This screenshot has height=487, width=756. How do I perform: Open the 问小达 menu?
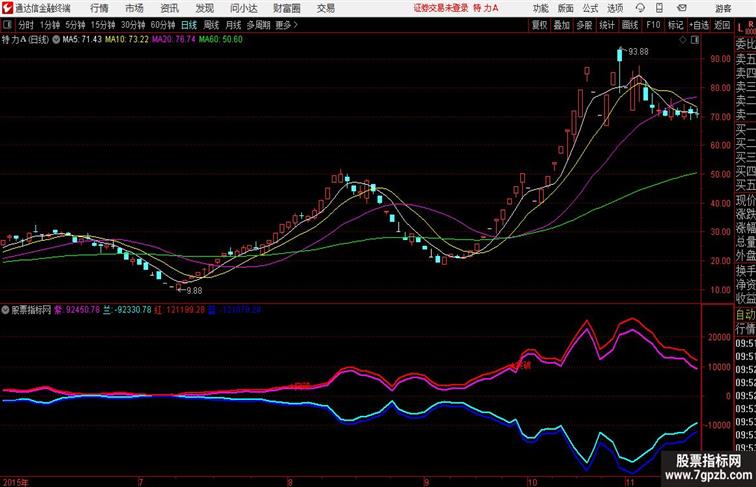coord(243,8)
